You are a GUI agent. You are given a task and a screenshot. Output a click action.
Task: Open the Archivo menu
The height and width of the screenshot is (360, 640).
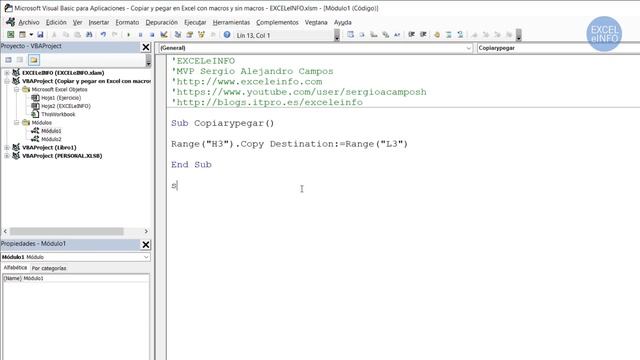tap(29, 22)
